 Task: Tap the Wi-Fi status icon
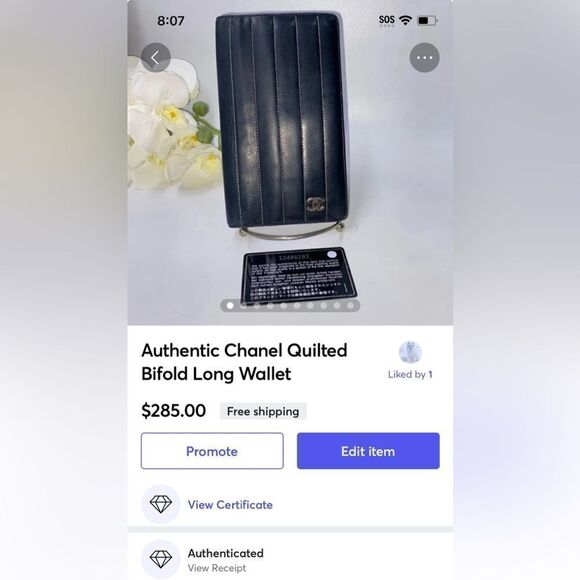[x=405, y=20]
